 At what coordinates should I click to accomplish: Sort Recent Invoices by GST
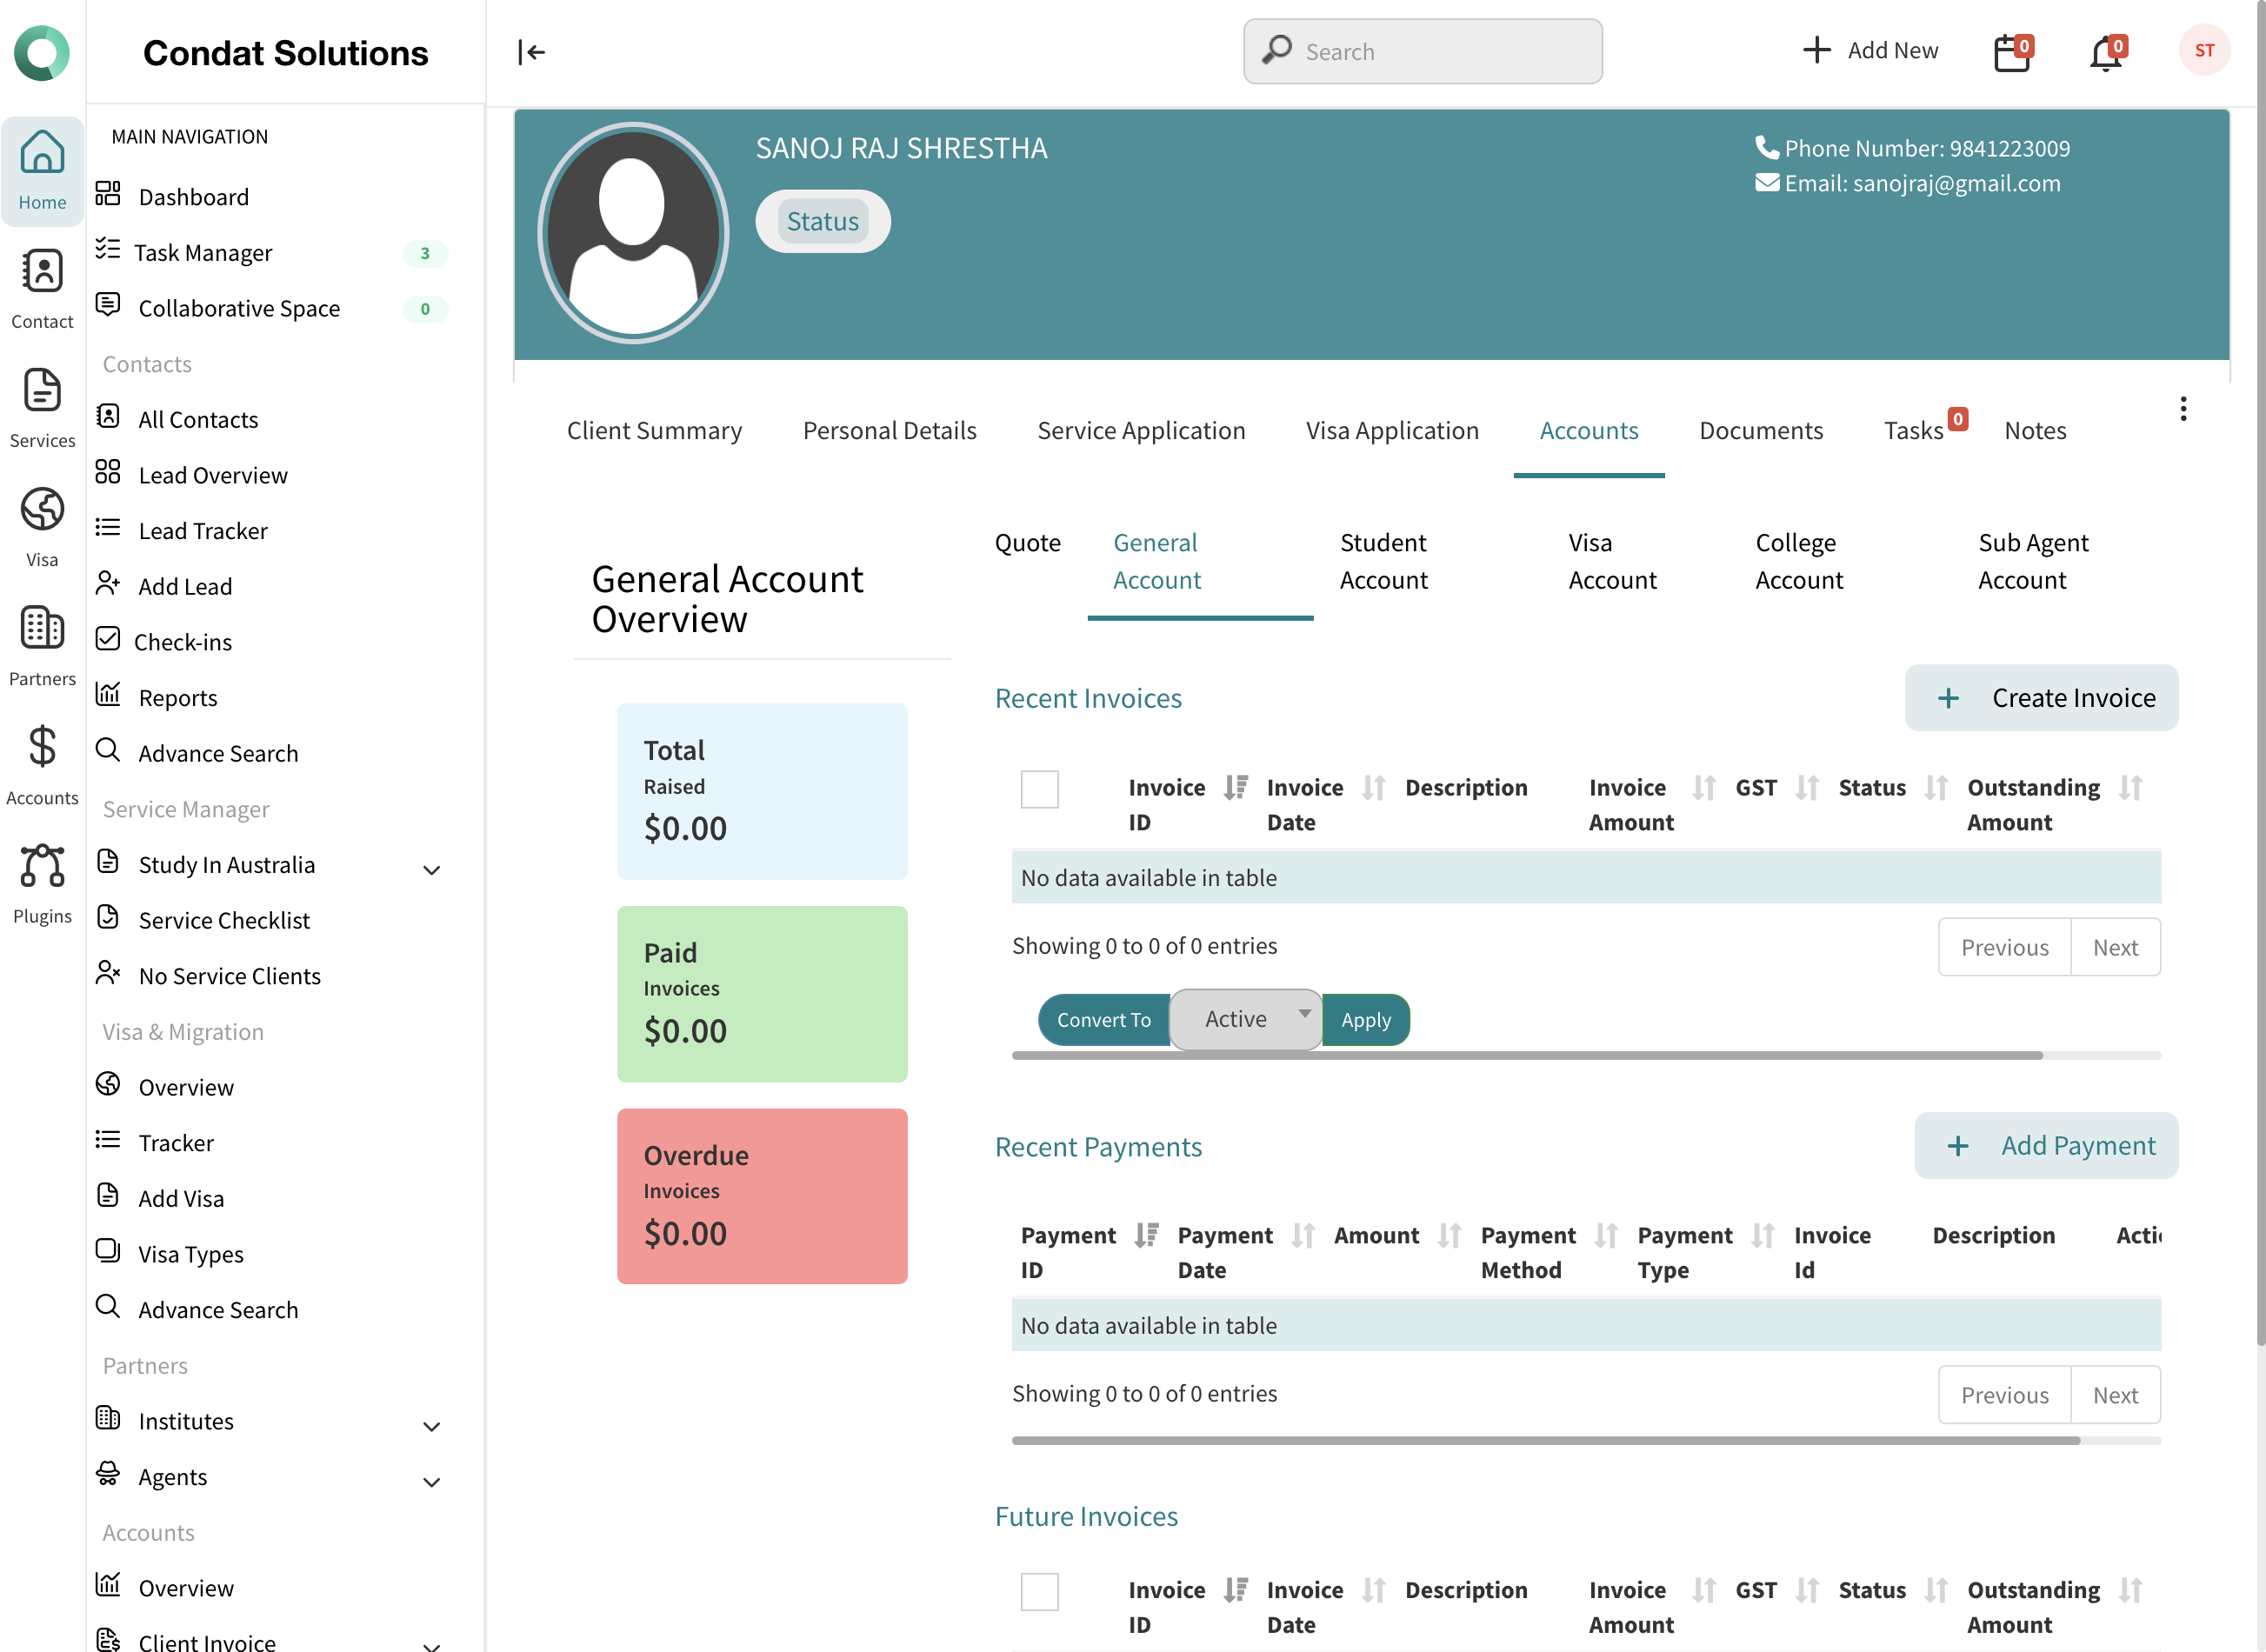[x=1807, y=788]
